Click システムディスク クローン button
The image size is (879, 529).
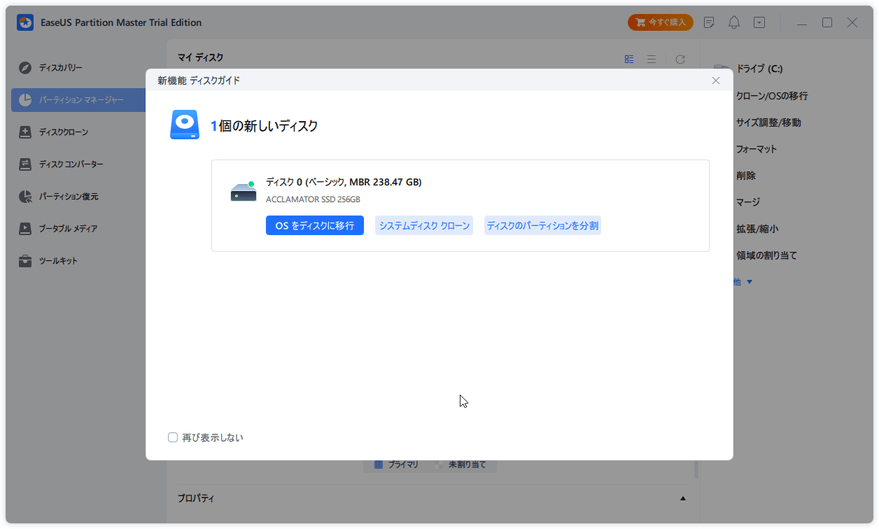[424, 226]
